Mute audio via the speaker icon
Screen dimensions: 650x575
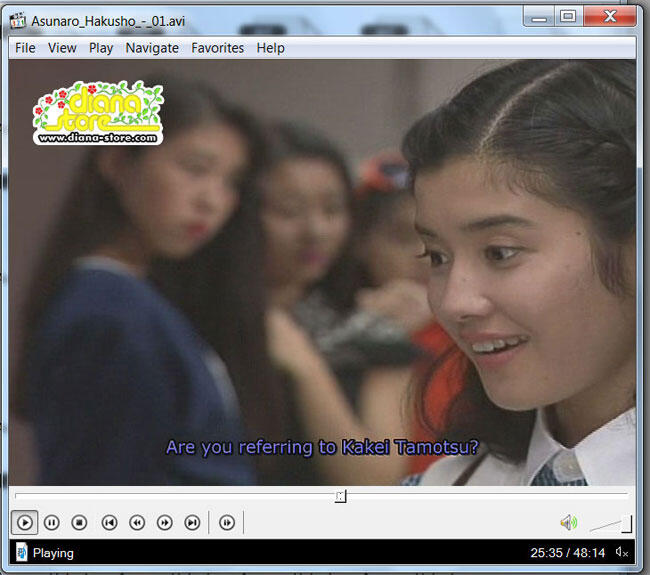pos(568,522)
